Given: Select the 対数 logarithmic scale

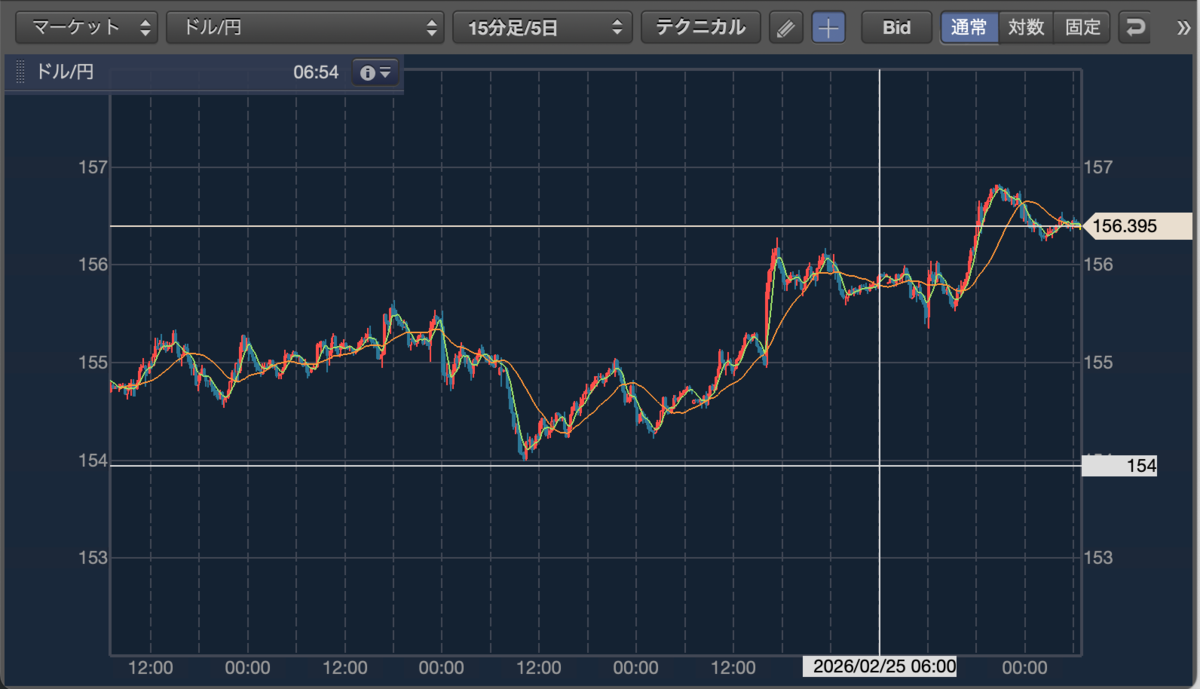Looking at the screenshot, I should click(1026, 28).
